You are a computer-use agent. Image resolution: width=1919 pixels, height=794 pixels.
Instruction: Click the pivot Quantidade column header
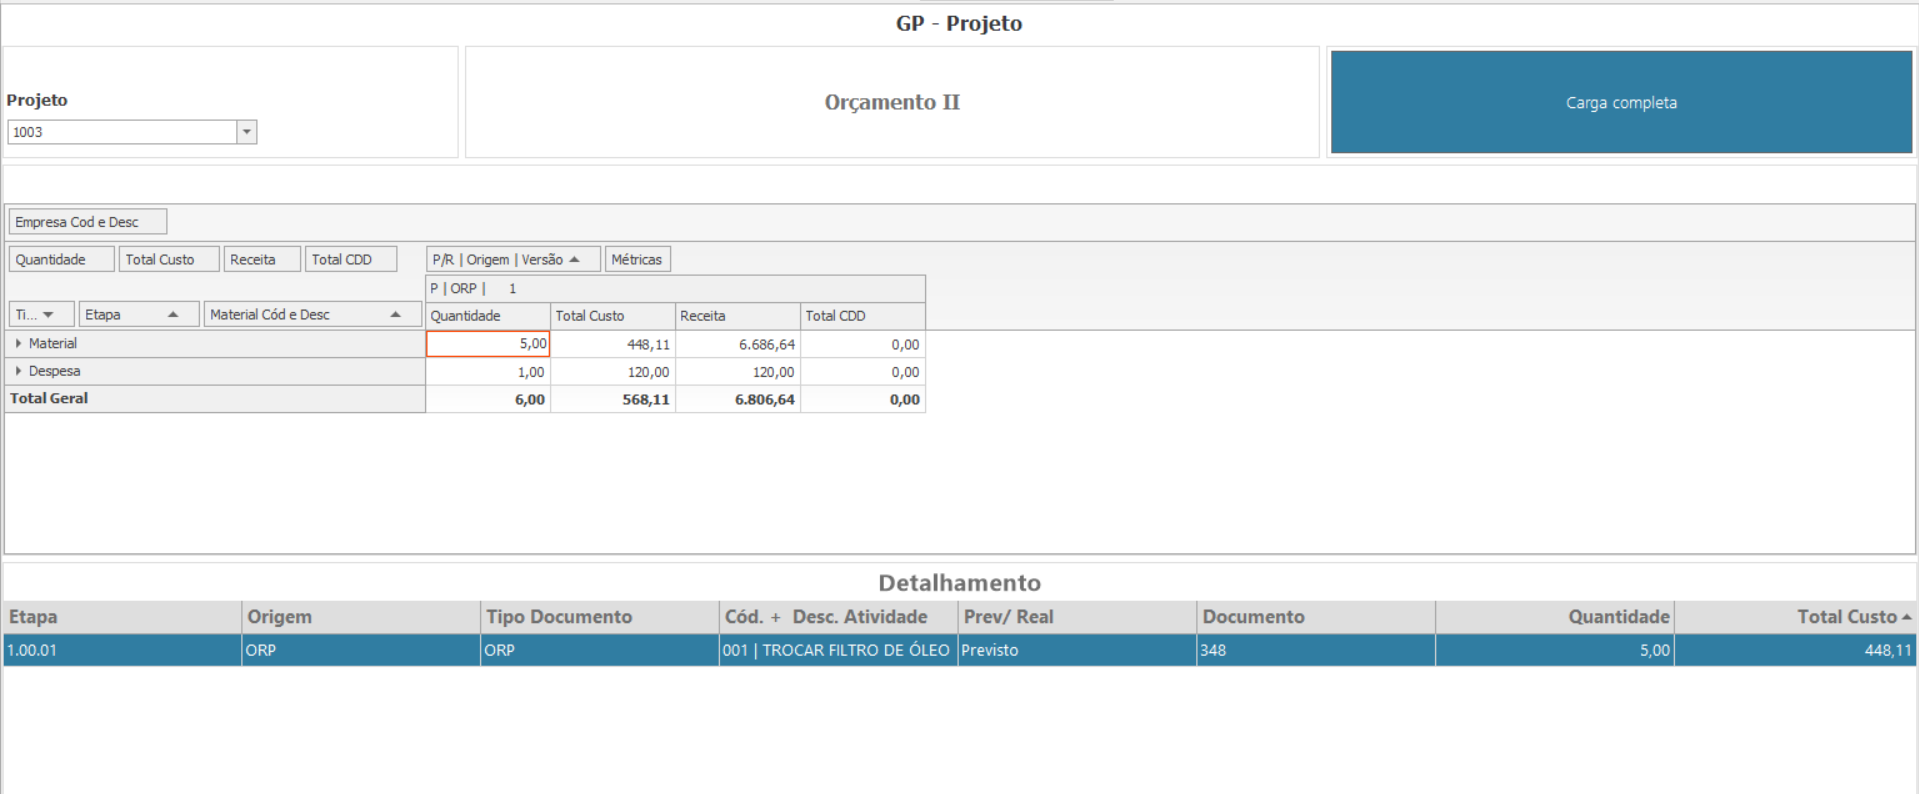pyautogui.click(x=488, y=316)
